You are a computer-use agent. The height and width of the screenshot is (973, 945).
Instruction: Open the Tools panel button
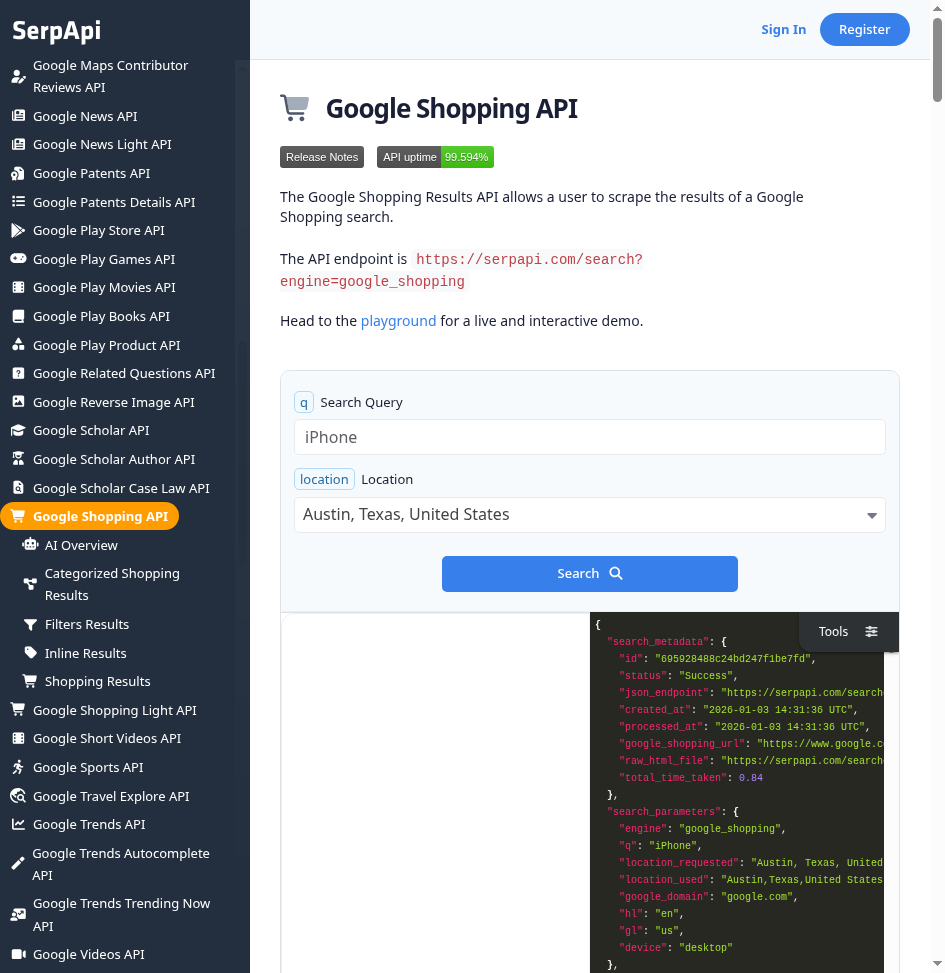848,631
